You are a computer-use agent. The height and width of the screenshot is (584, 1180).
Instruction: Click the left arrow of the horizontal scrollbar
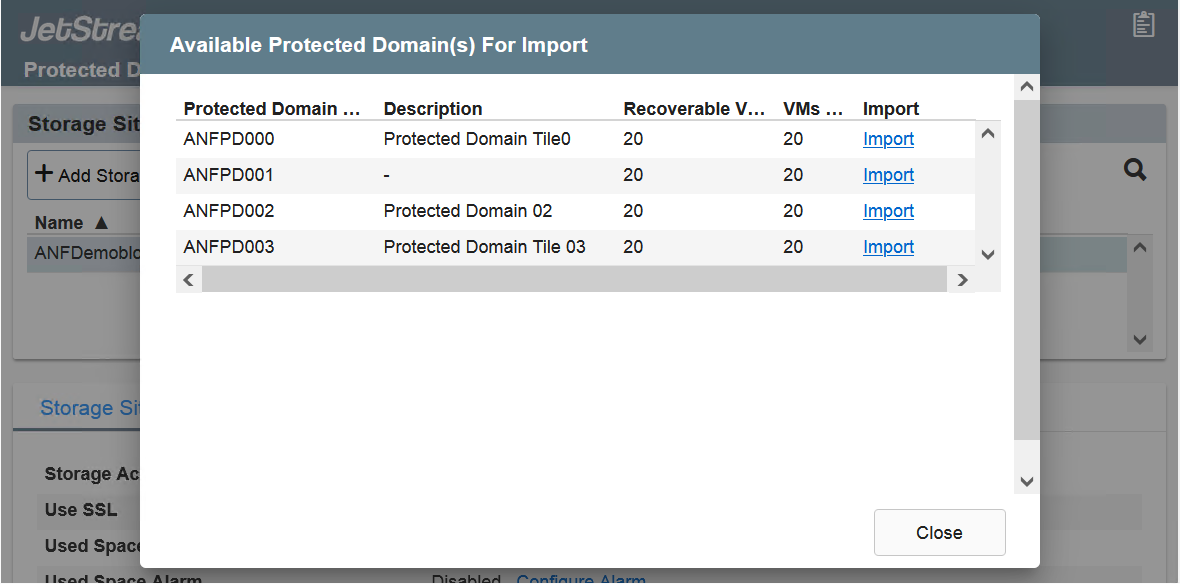click(x=188, y=280)
